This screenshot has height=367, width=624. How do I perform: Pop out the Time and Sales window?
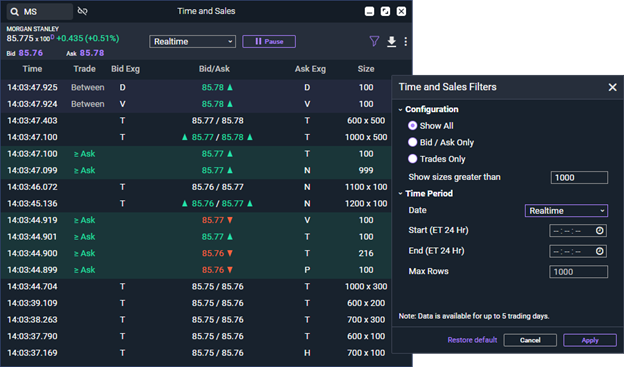point(385,11)
